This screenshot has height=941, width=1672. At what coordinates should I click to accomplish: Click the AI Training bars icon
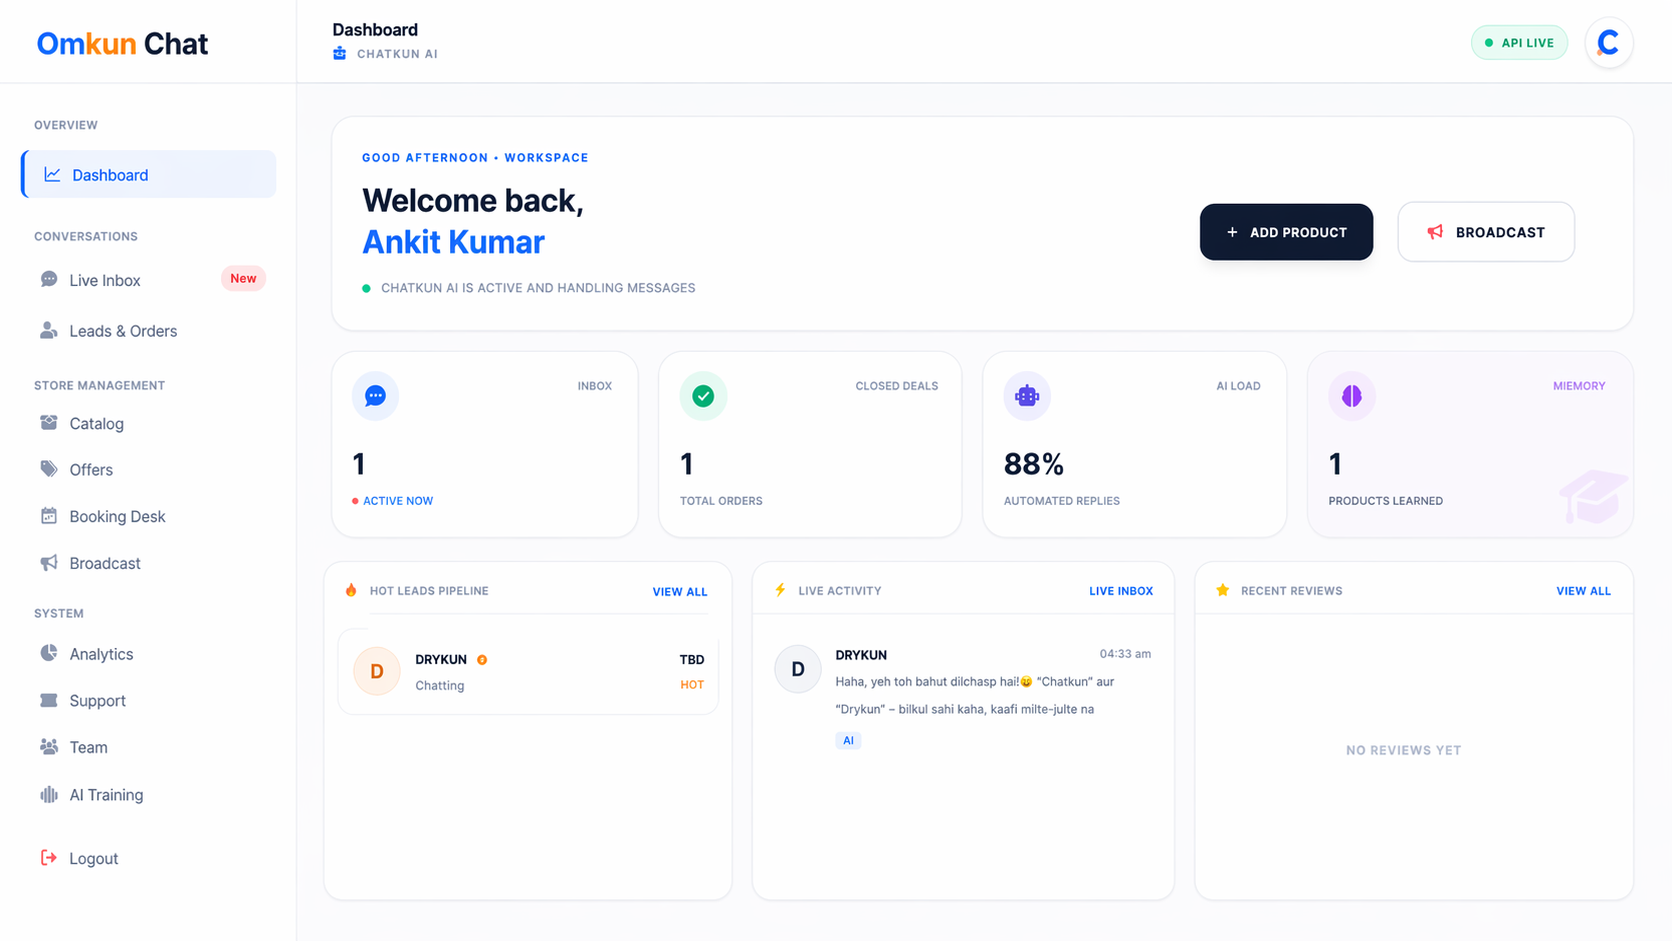coord(49,794)
